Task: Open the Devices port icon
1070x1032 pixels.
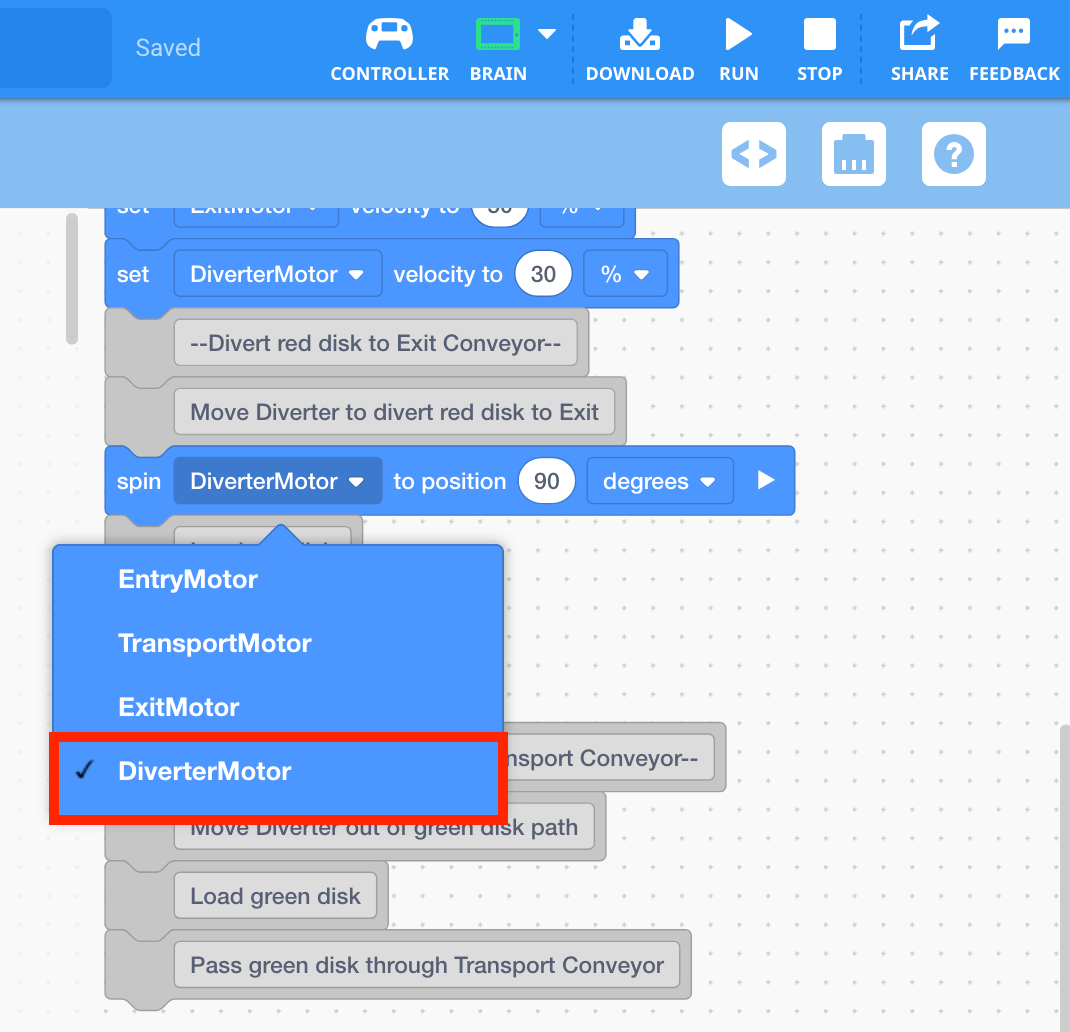Action: (x=854, y=154)
